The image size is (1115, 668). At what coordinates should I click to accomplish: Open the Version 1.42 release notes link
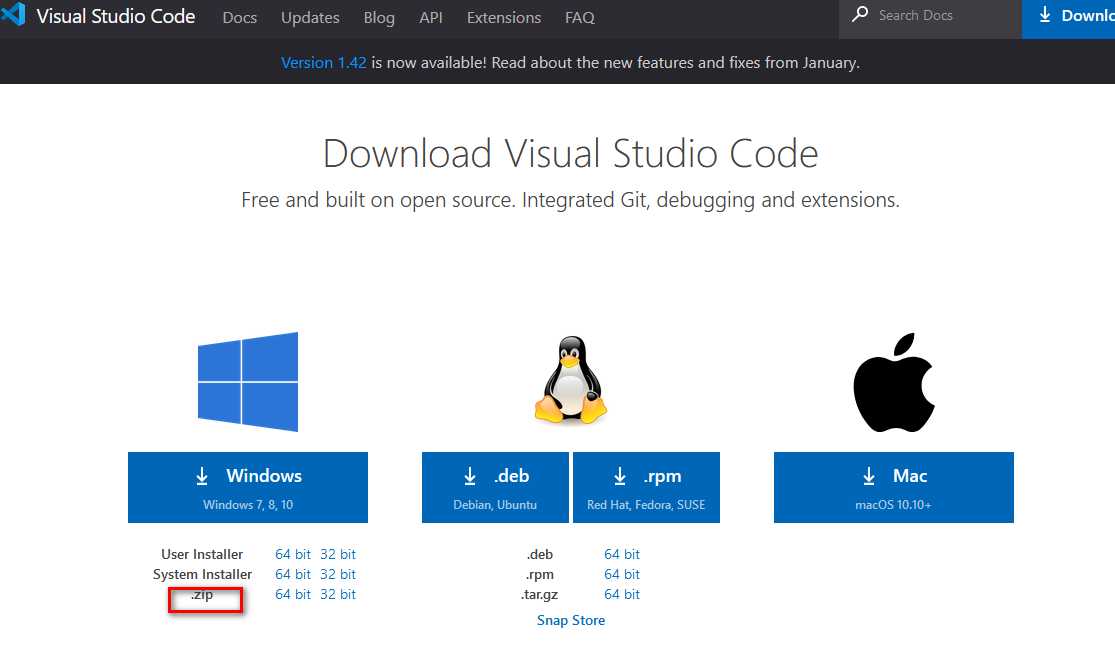324,63
